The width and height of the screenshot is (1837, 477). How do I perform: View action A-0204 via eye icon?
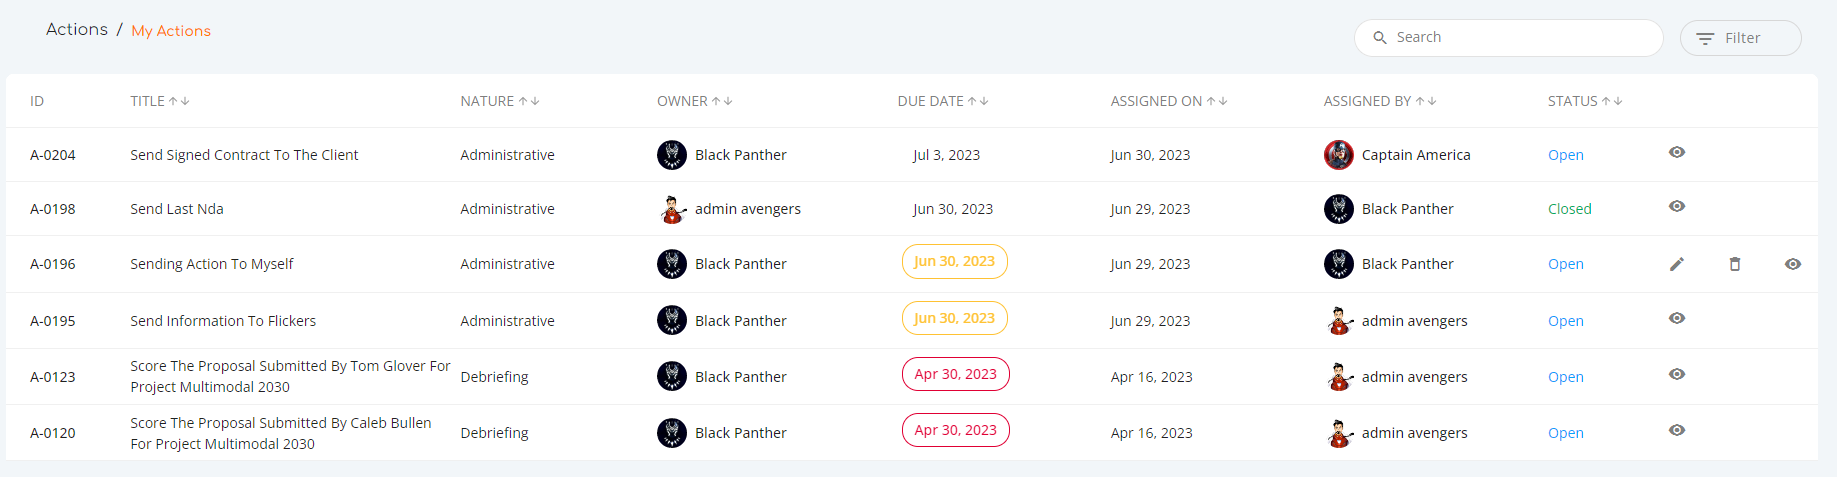[1677, 152]
